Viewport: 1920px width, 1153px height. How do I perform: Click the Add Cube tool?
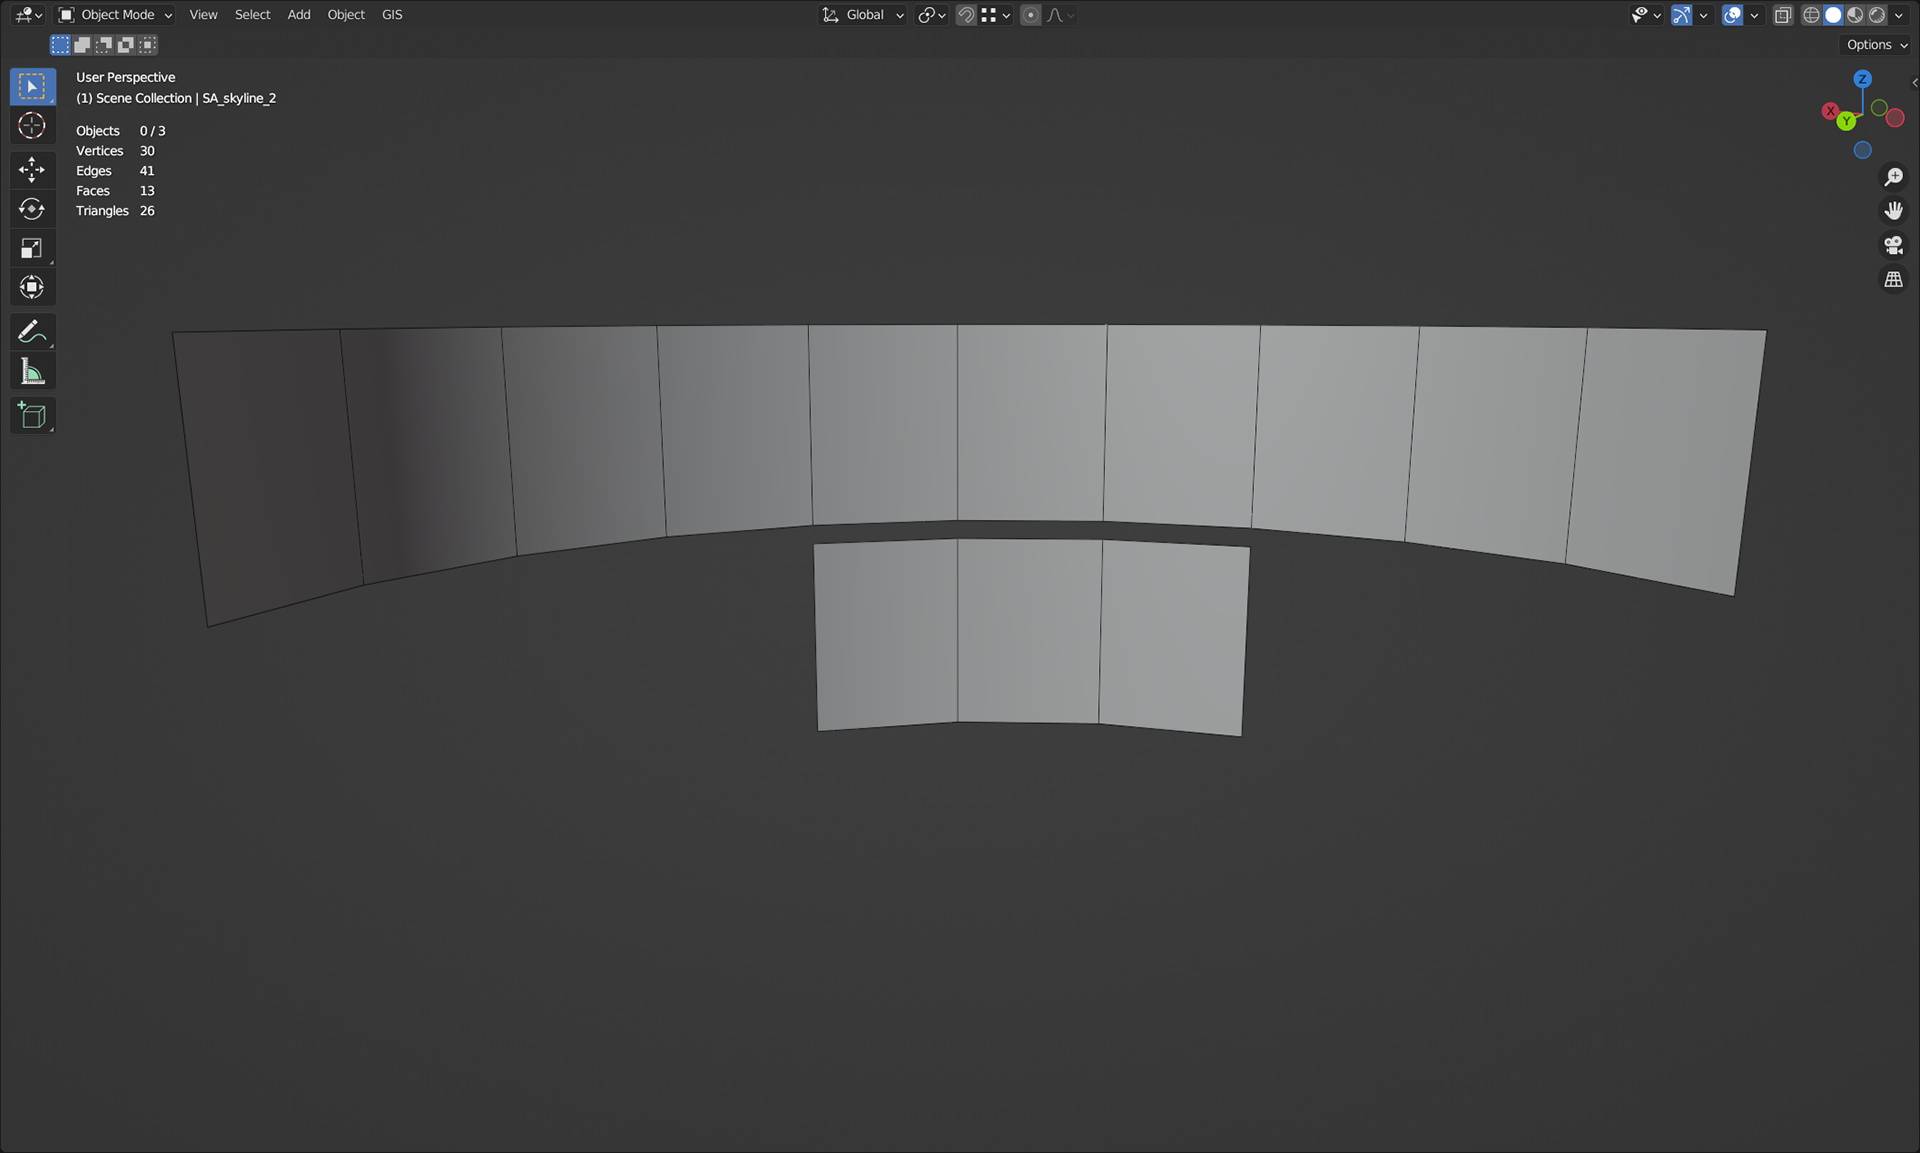(31, 416)
